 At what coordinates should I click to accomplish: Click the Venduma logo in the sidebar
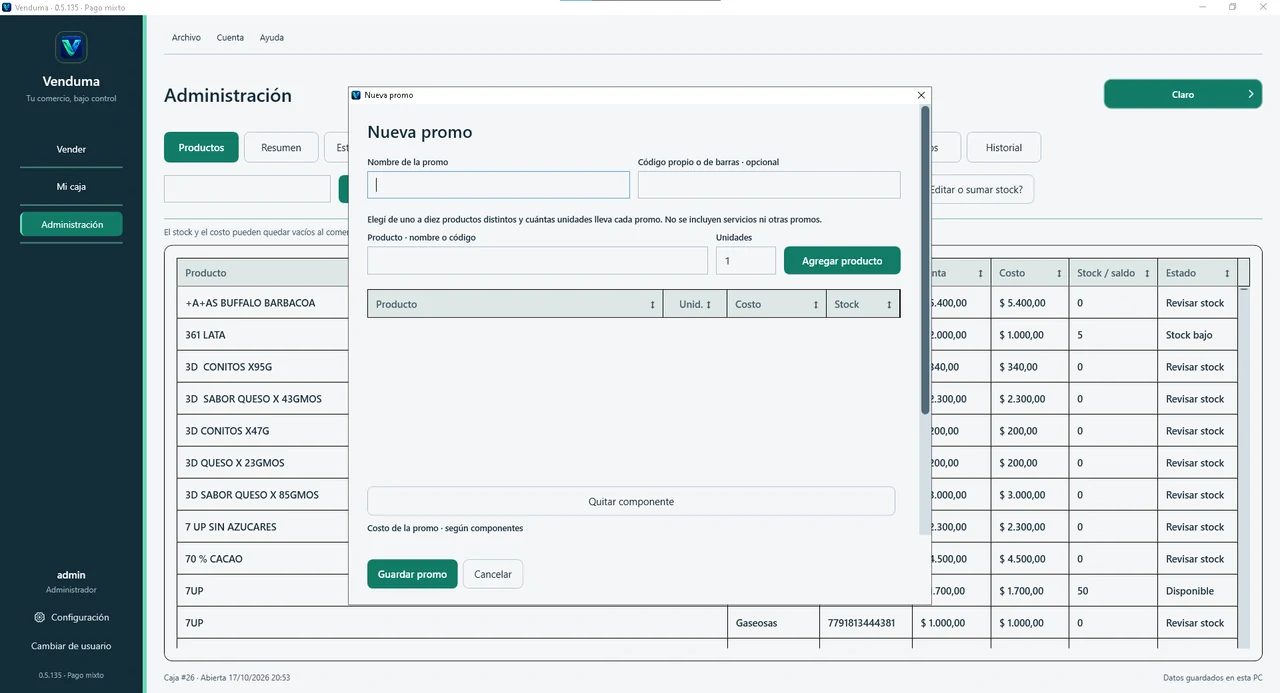click(x=71, y=47)
